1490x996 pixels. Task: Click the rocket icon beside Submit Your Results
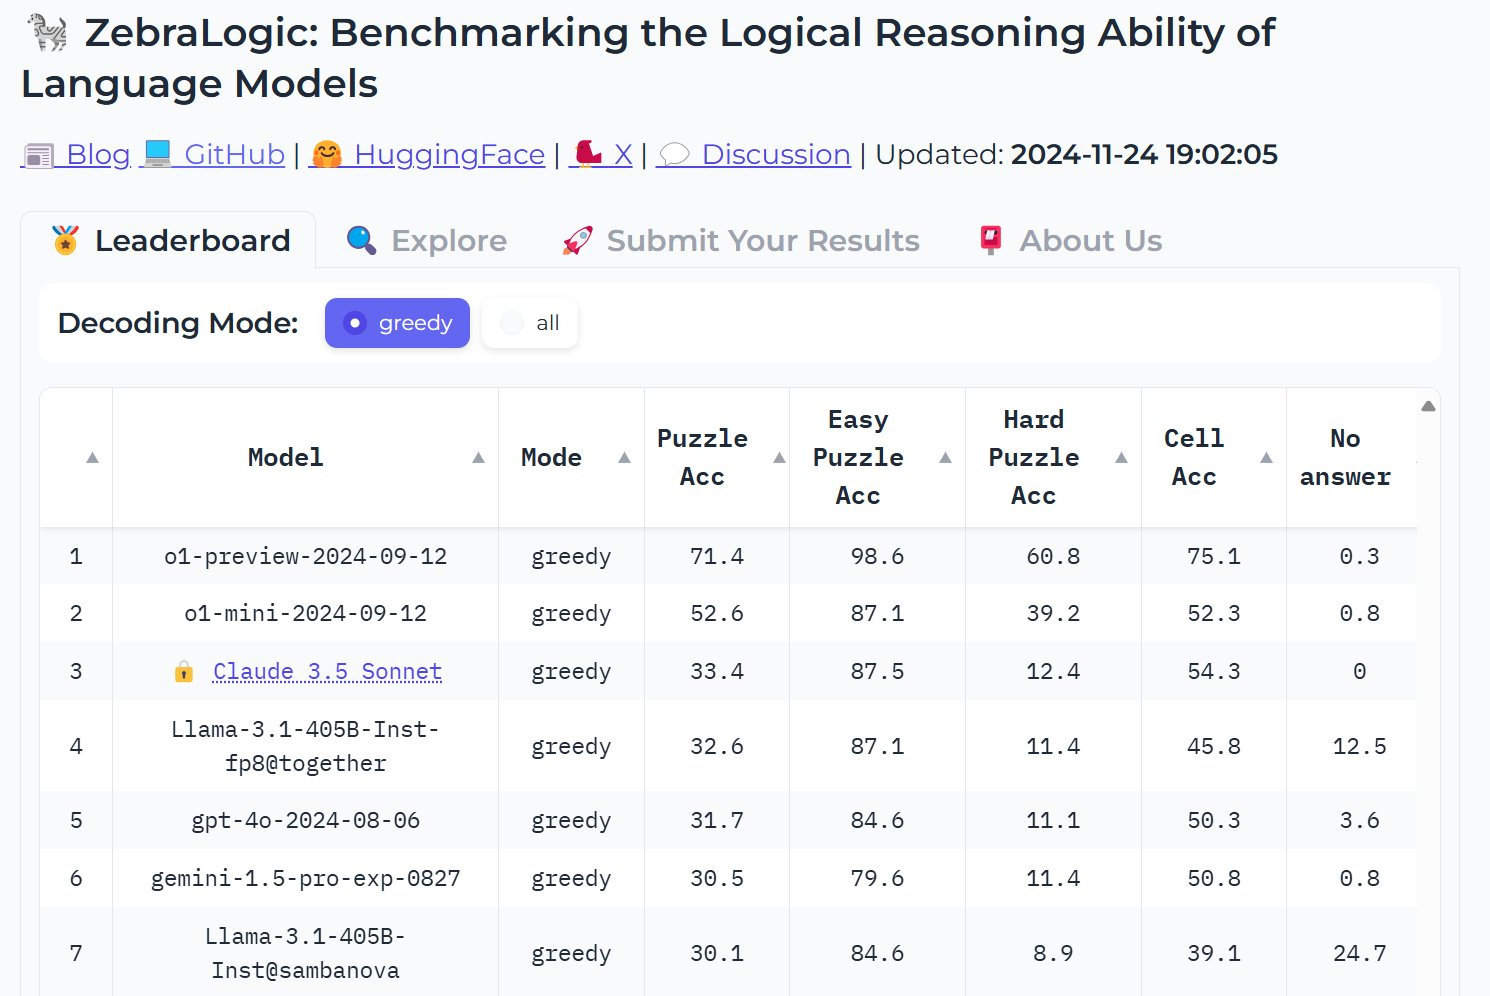tap(577, 241)
